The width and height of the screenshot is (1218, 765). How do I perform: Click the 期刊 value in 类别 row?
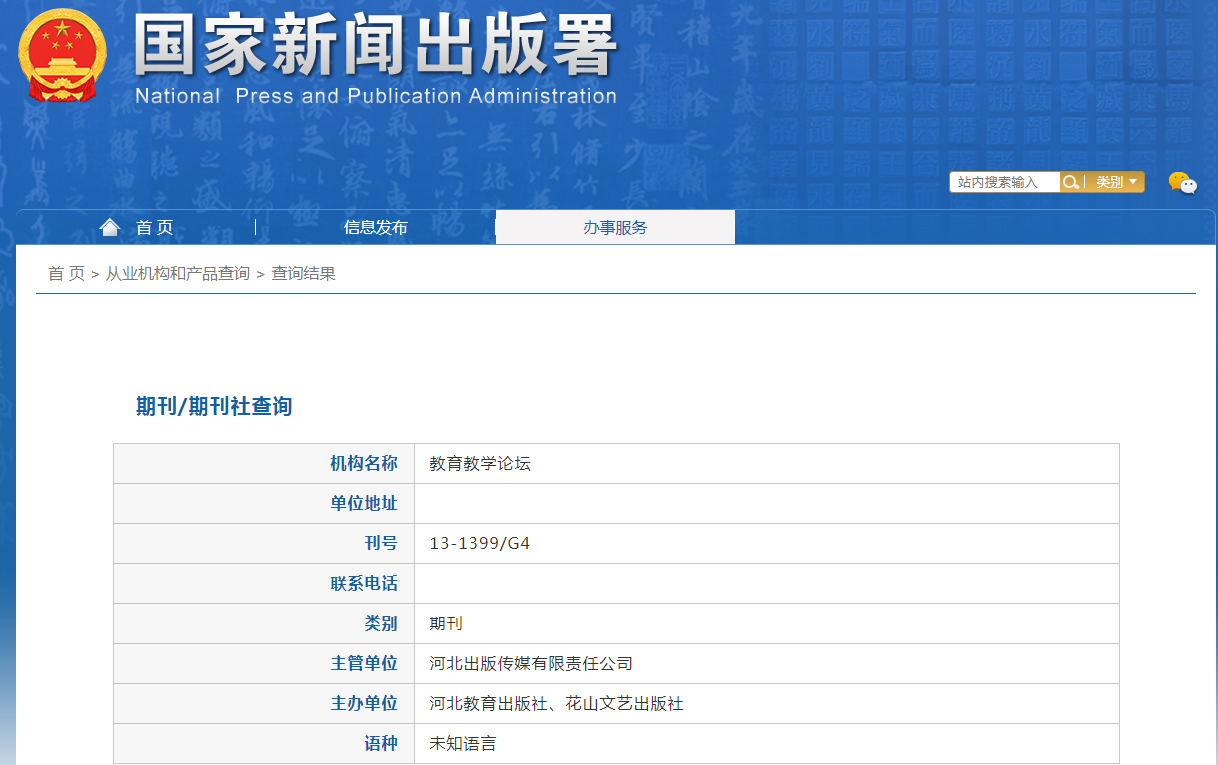tap(446, 624)
